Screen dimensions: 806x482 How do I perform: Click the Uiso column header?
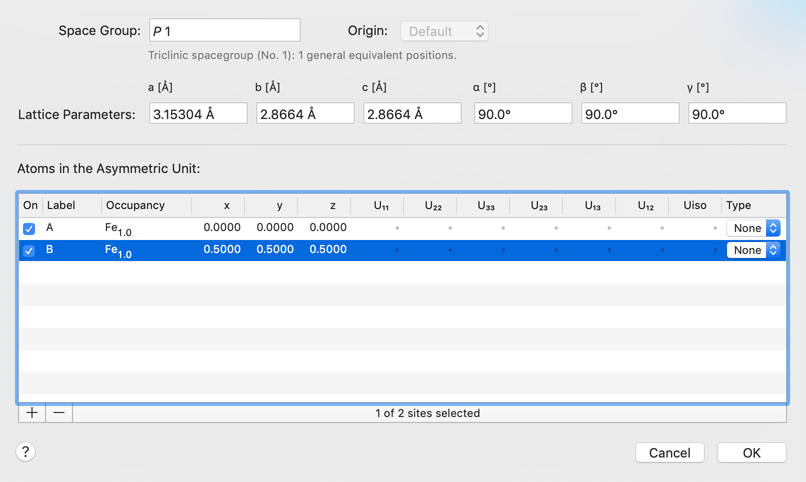tap(695, 205)
